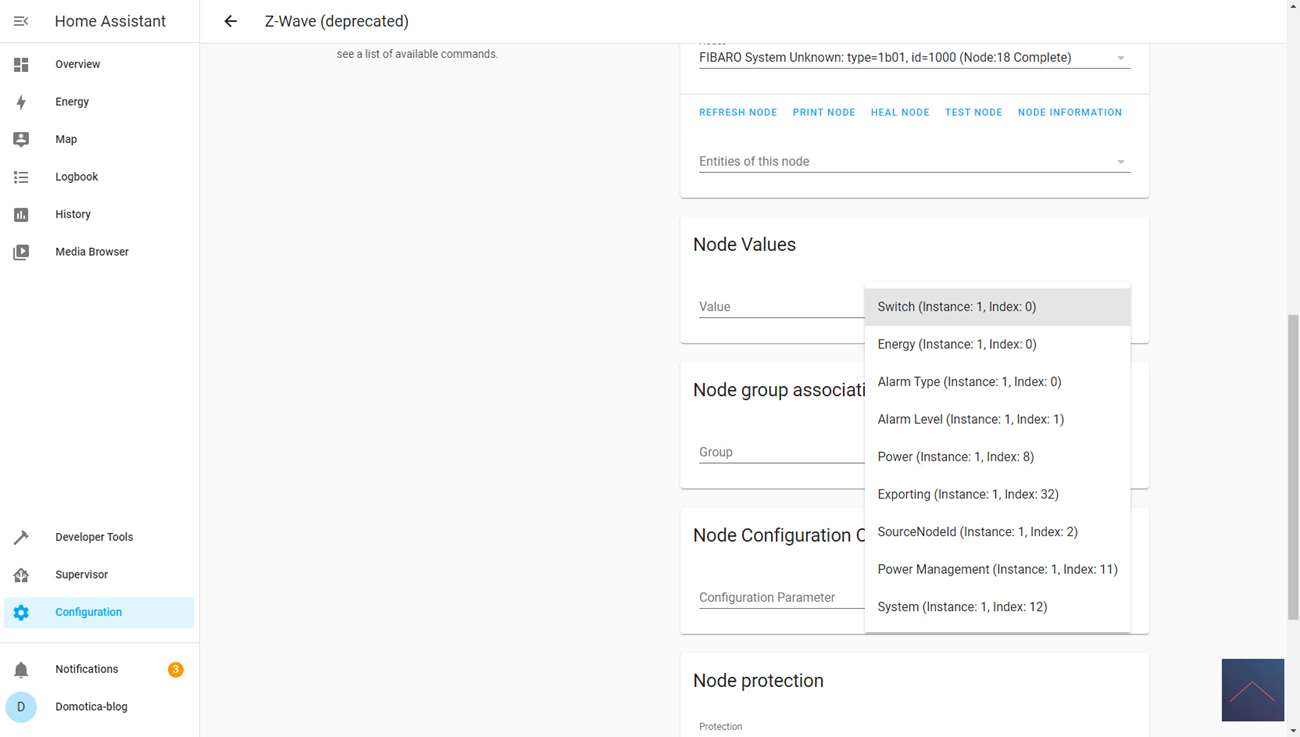
Task: Collapse the sidebar with hamburger menu icon
Action: point(21,21)
